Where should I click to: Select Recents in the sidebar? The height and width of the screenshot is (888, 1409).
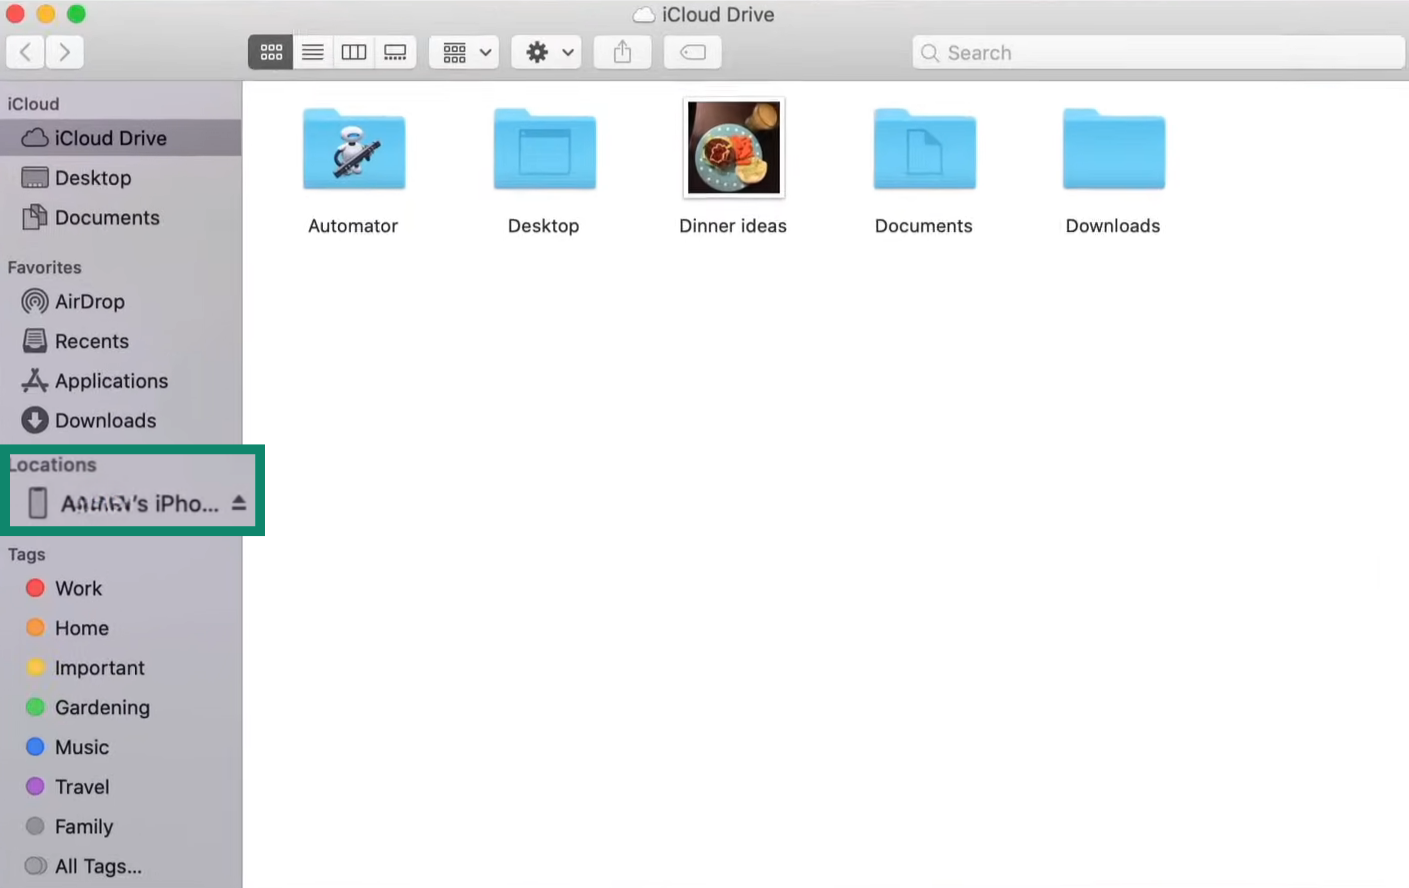89,341
